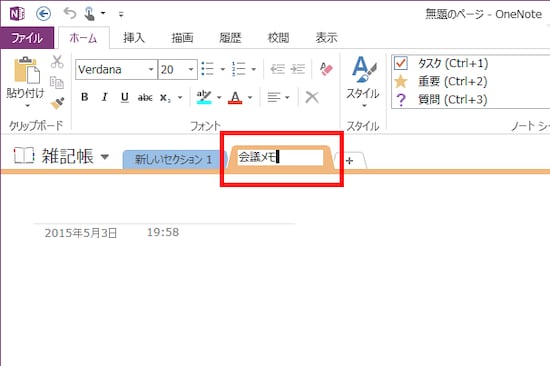Apply the text highlight color
Image resolution: width=550 pixels, height=366 pixels.
click(x=204, y=97)
